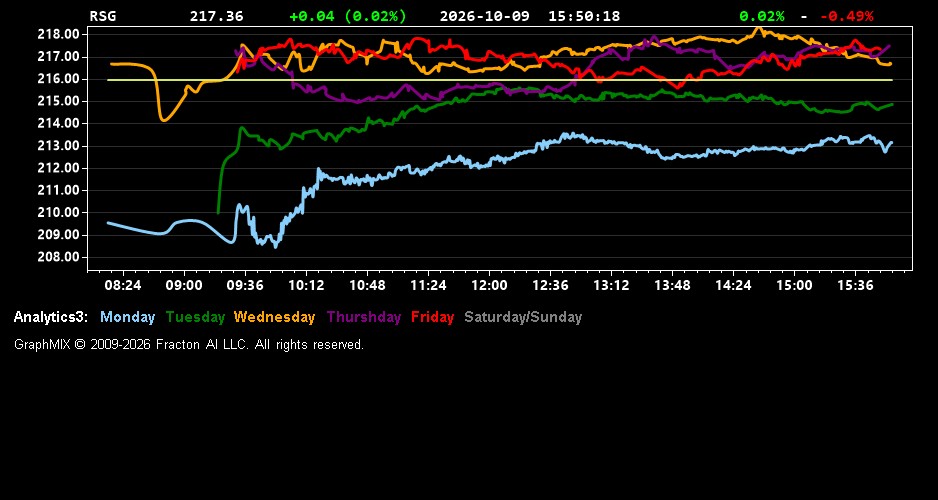Screen dimensions: 938x500
Task: Select the Saturday/Sunday legend label
Action: (523, 317)
